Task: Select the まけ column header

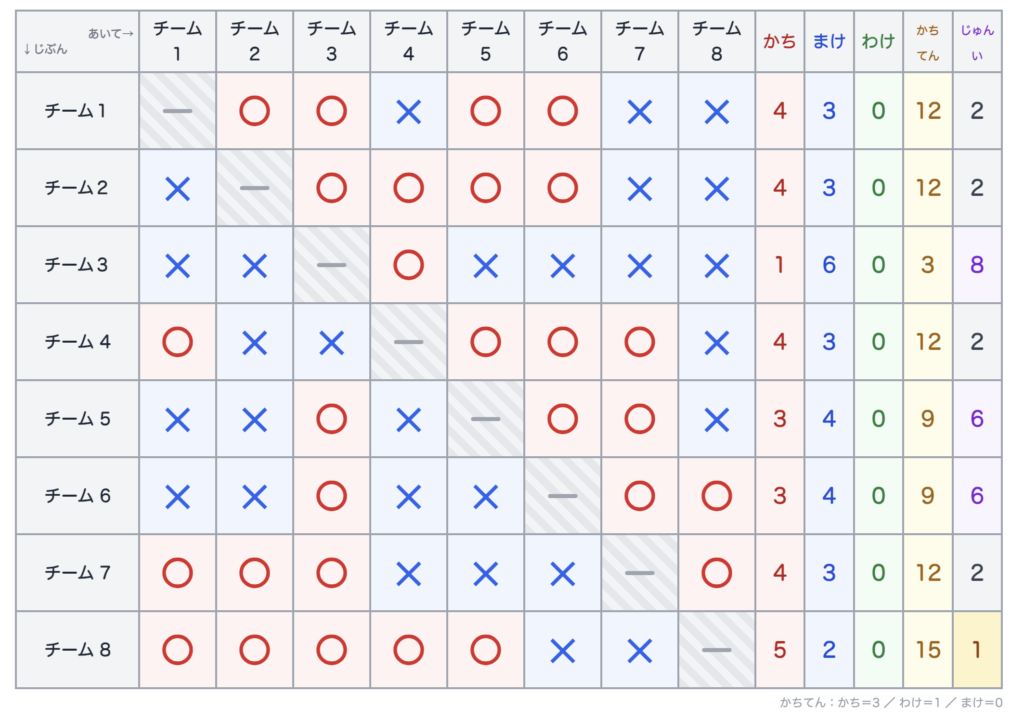Action: pyautogui.click(x=828, y=42)
